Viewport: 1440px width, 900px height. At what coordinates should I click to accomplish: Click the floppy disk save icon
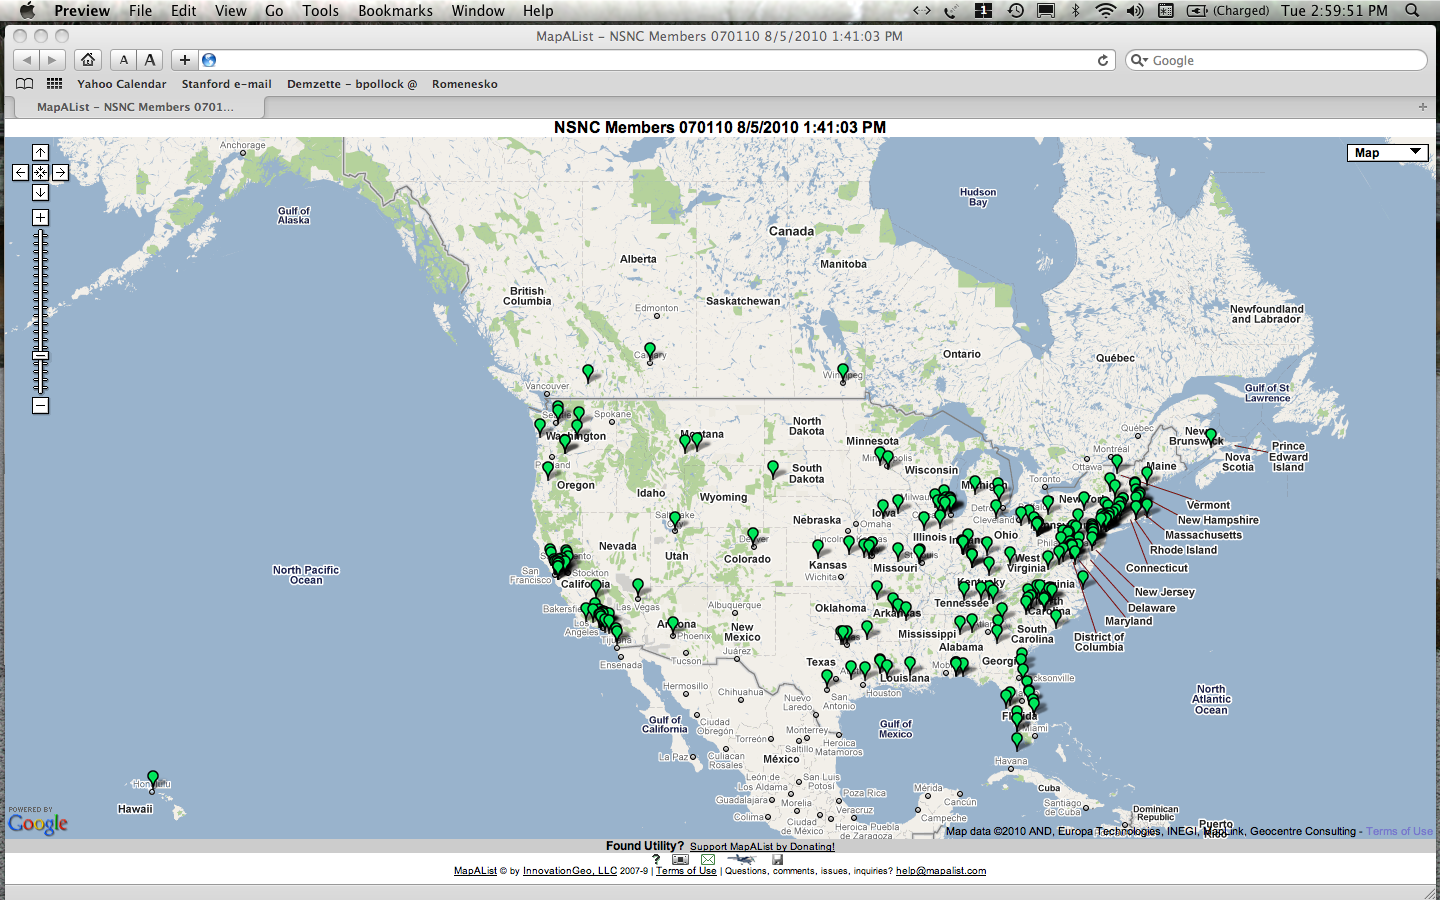pyautogui.click(x=777, y=859)
